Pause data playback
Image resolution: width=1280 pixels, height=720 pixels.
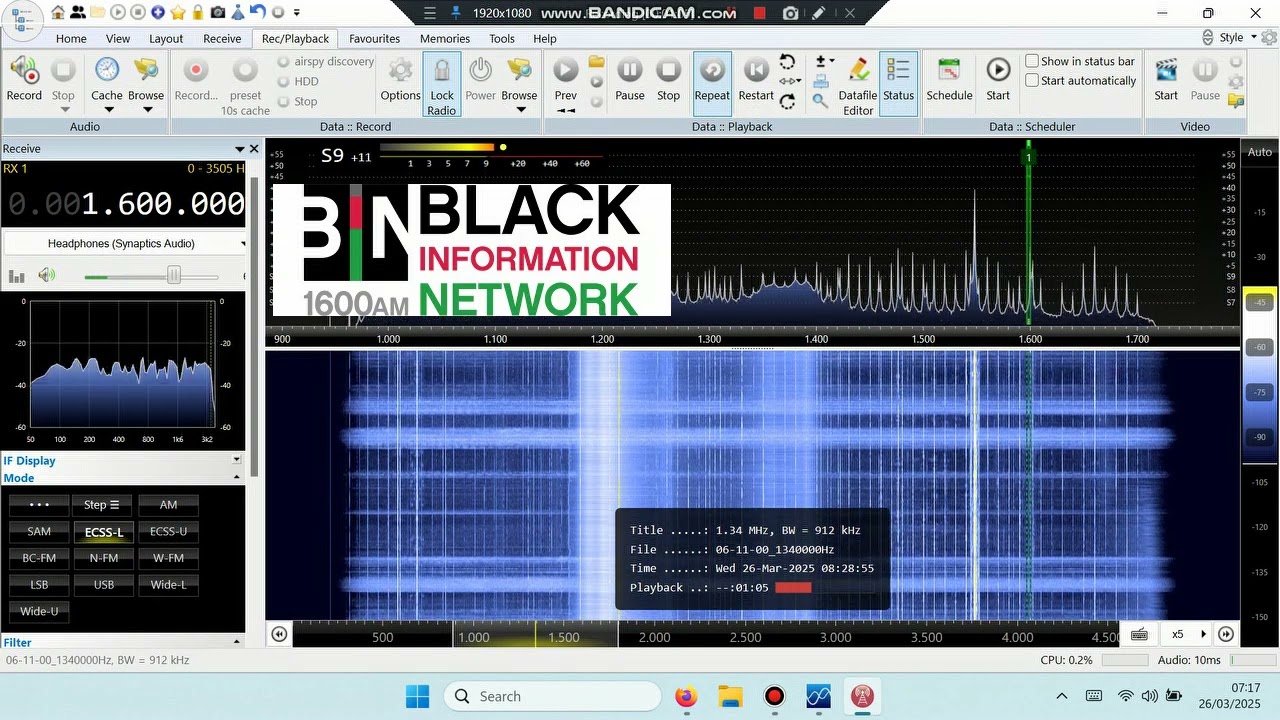(630, 79)
